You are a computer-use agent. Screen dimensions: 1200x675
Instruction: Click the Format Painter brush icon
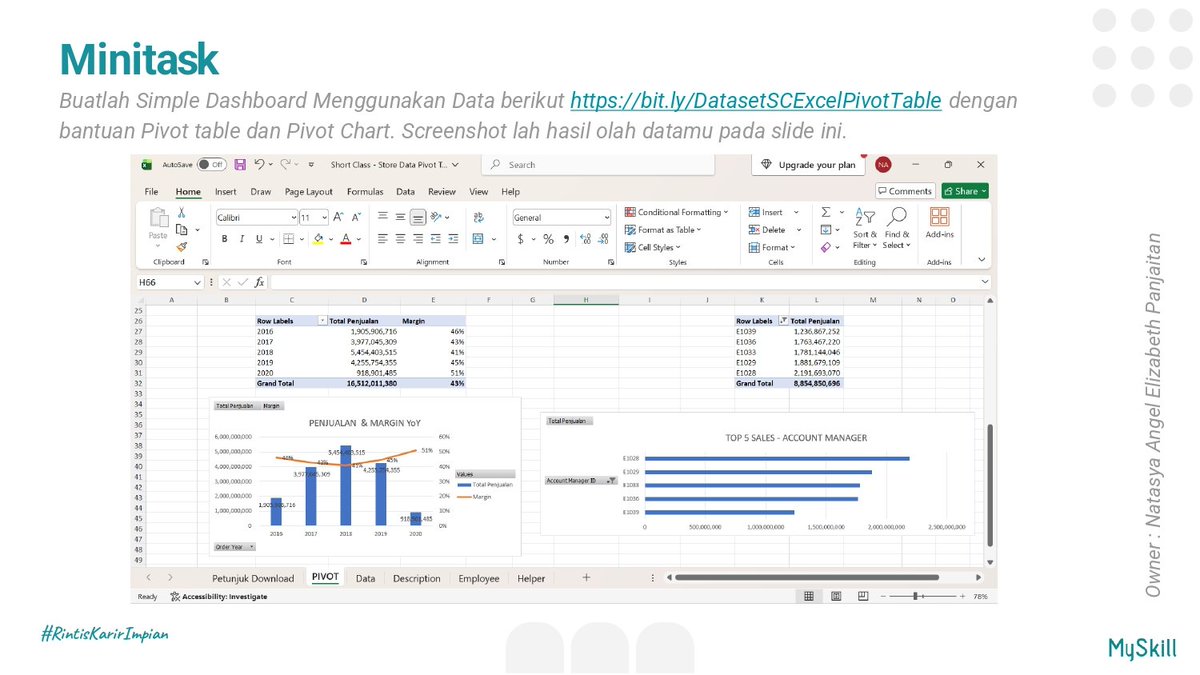click(x=182, y=246)
